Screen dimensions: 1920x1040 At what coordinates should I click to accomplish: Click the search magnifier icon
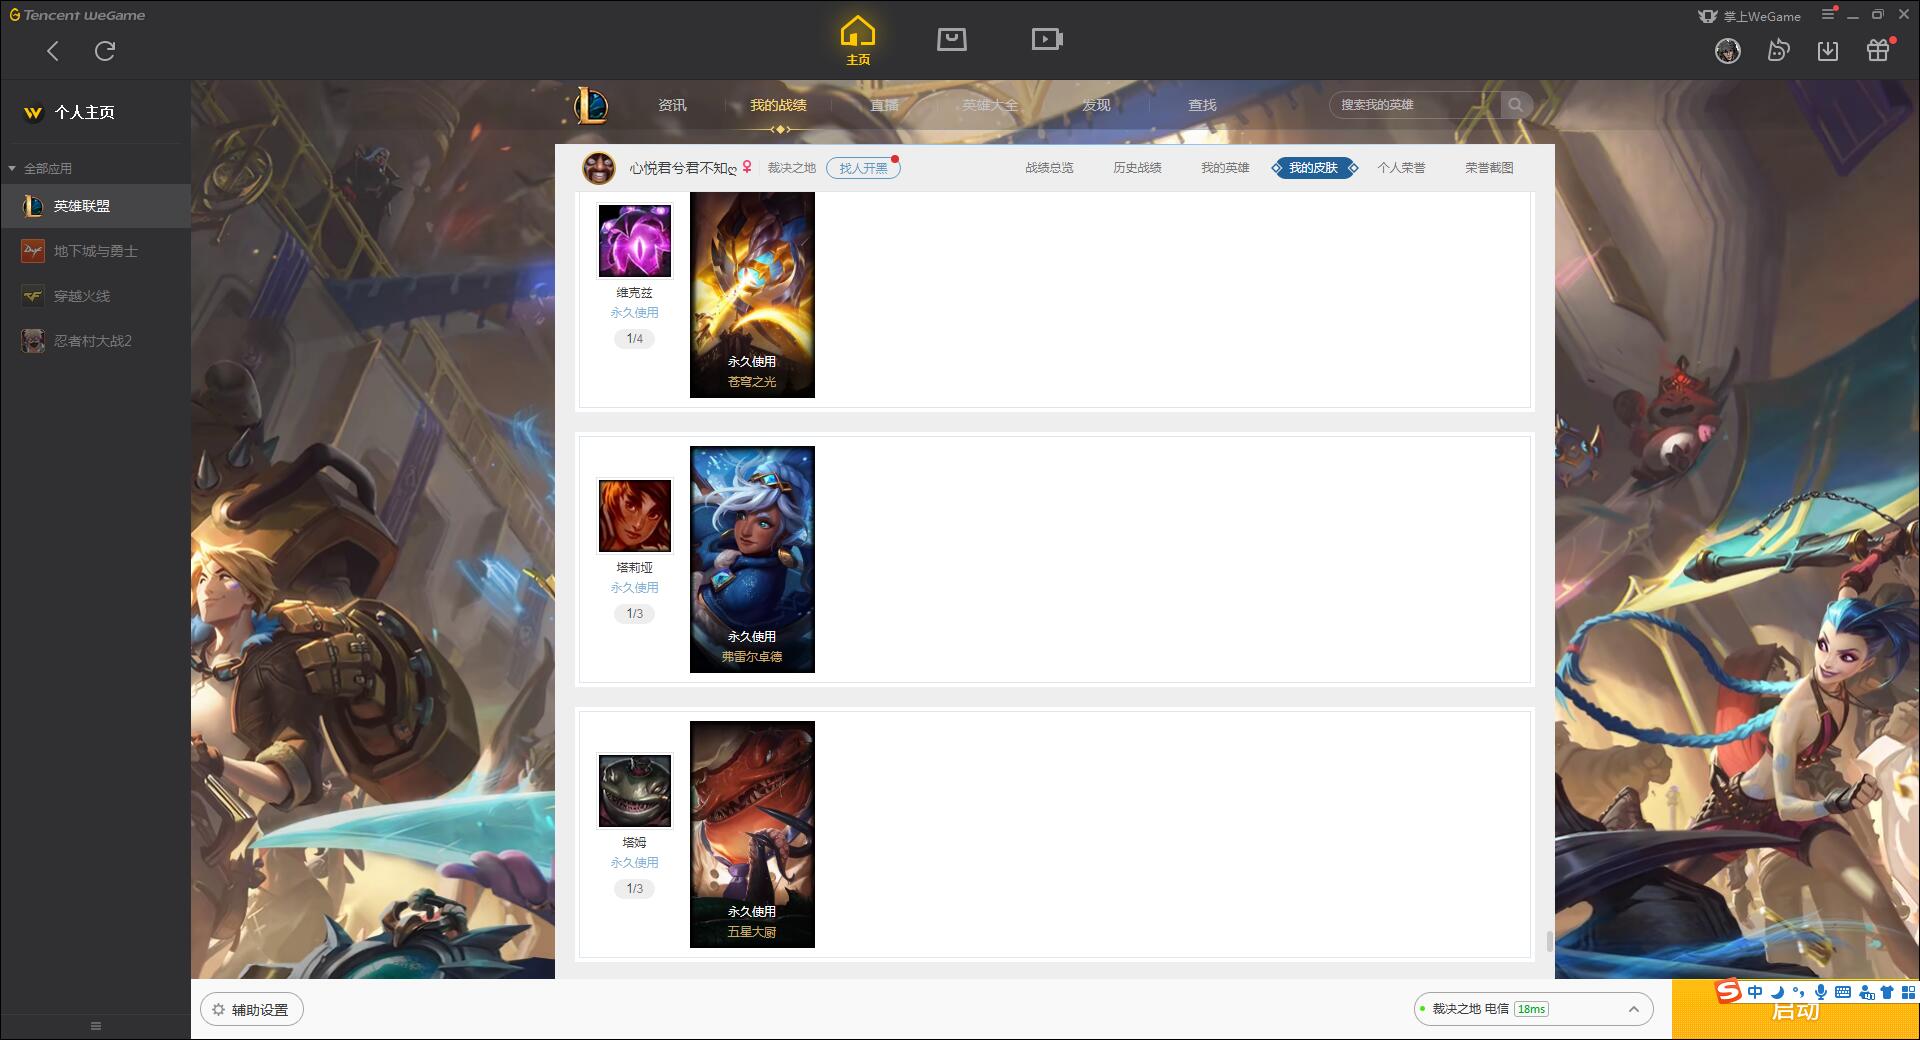pos(1515,105)
